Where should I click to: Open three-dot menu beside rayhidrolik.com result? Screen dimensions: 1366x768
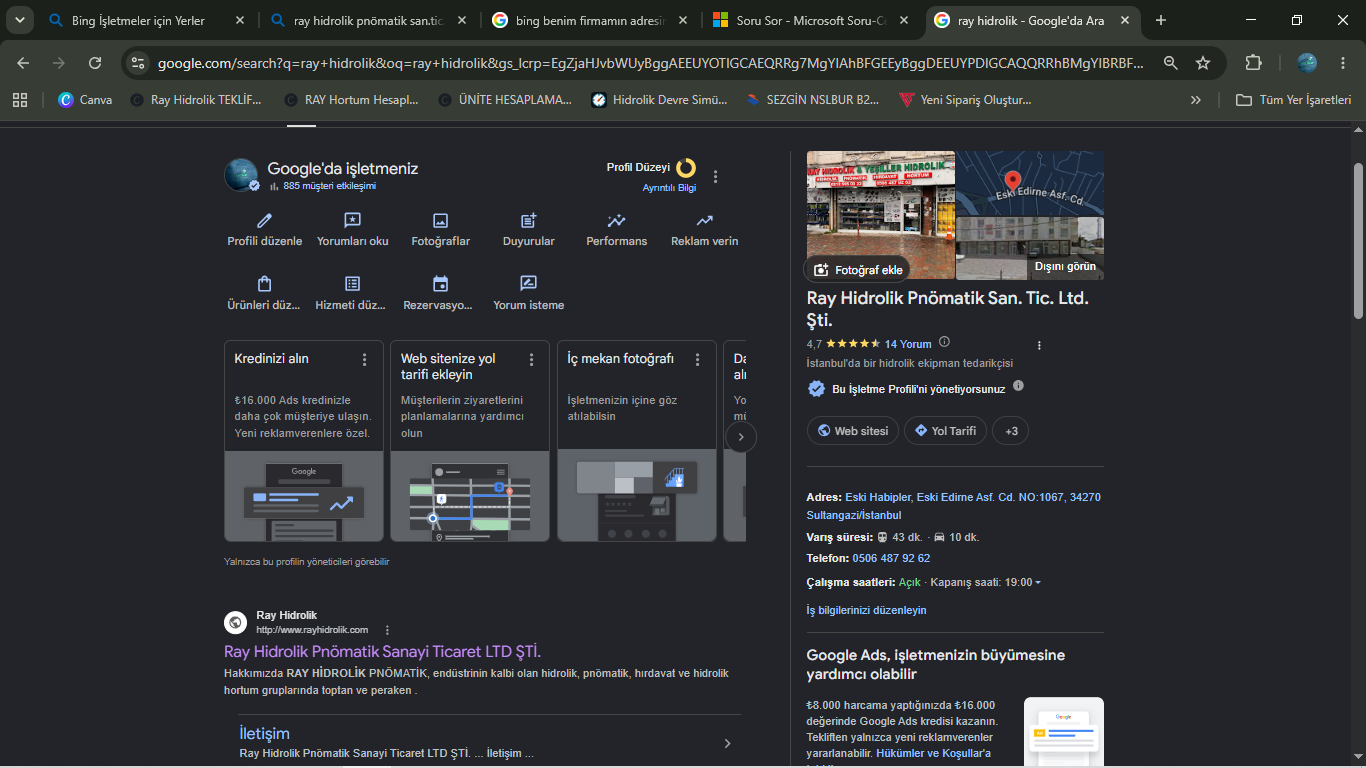[x=387, y=630]
